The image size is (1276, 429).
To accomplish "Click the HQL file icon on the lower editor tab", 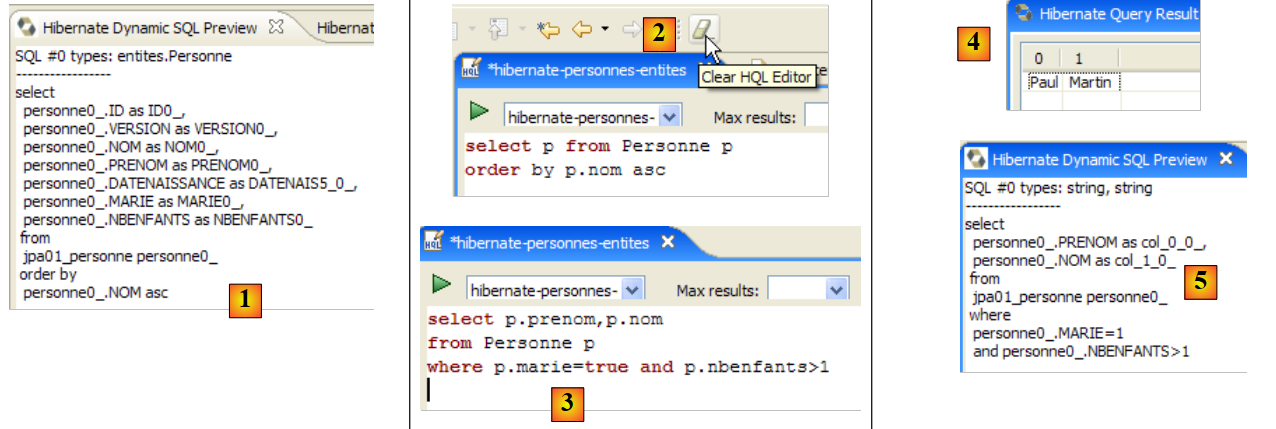I will point(434,242).
